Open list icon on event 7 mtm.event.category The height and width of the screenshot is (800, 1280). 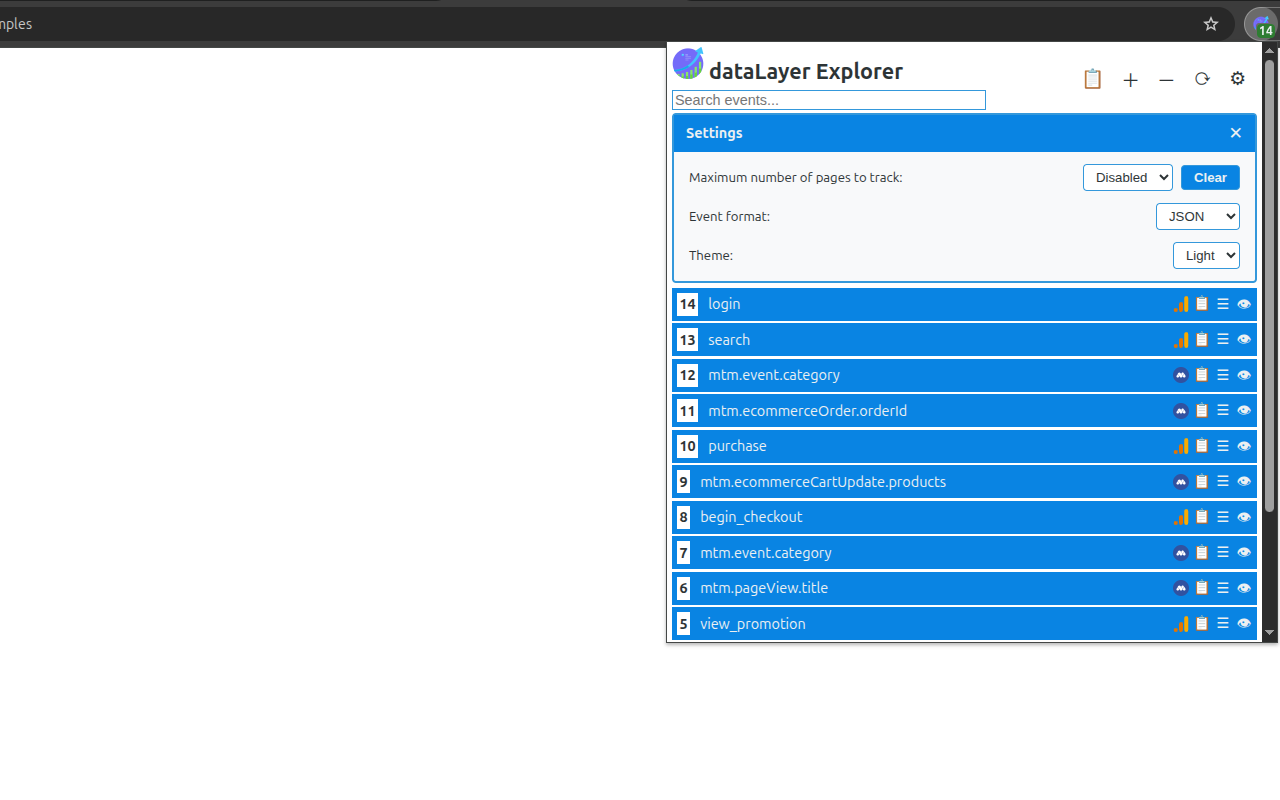1223,553
